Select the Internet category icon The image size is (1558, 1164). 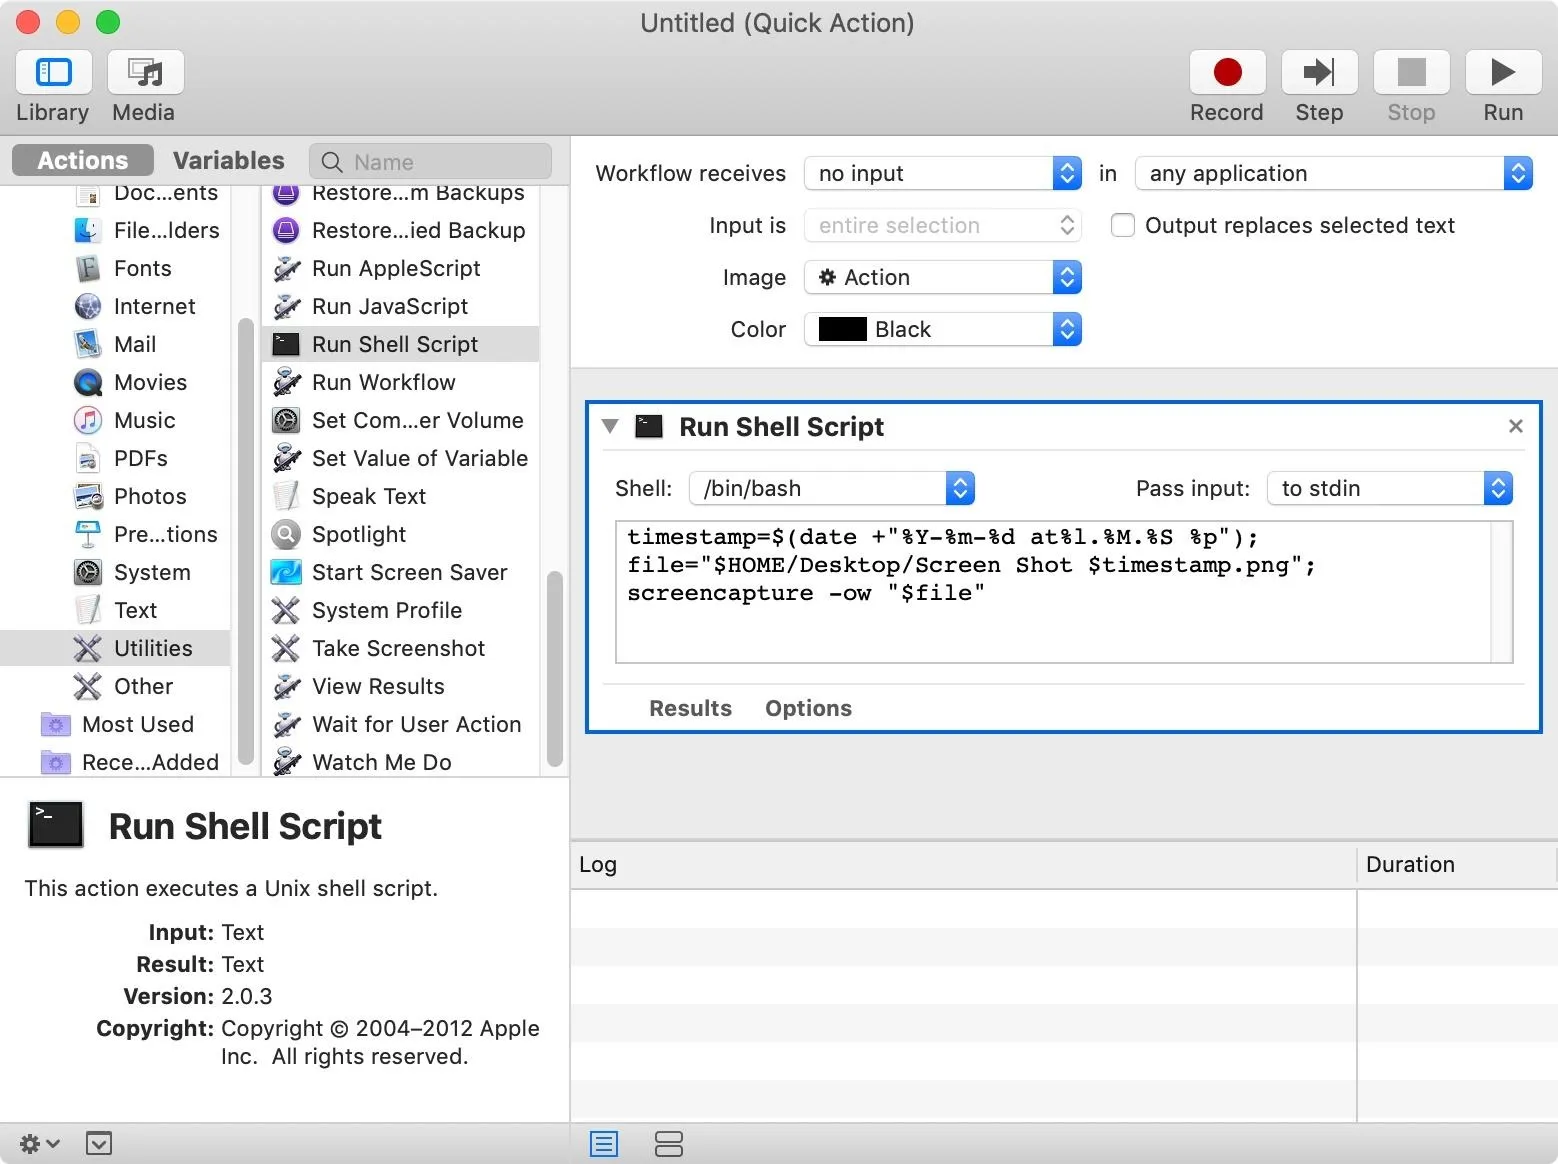coord(88,306)
